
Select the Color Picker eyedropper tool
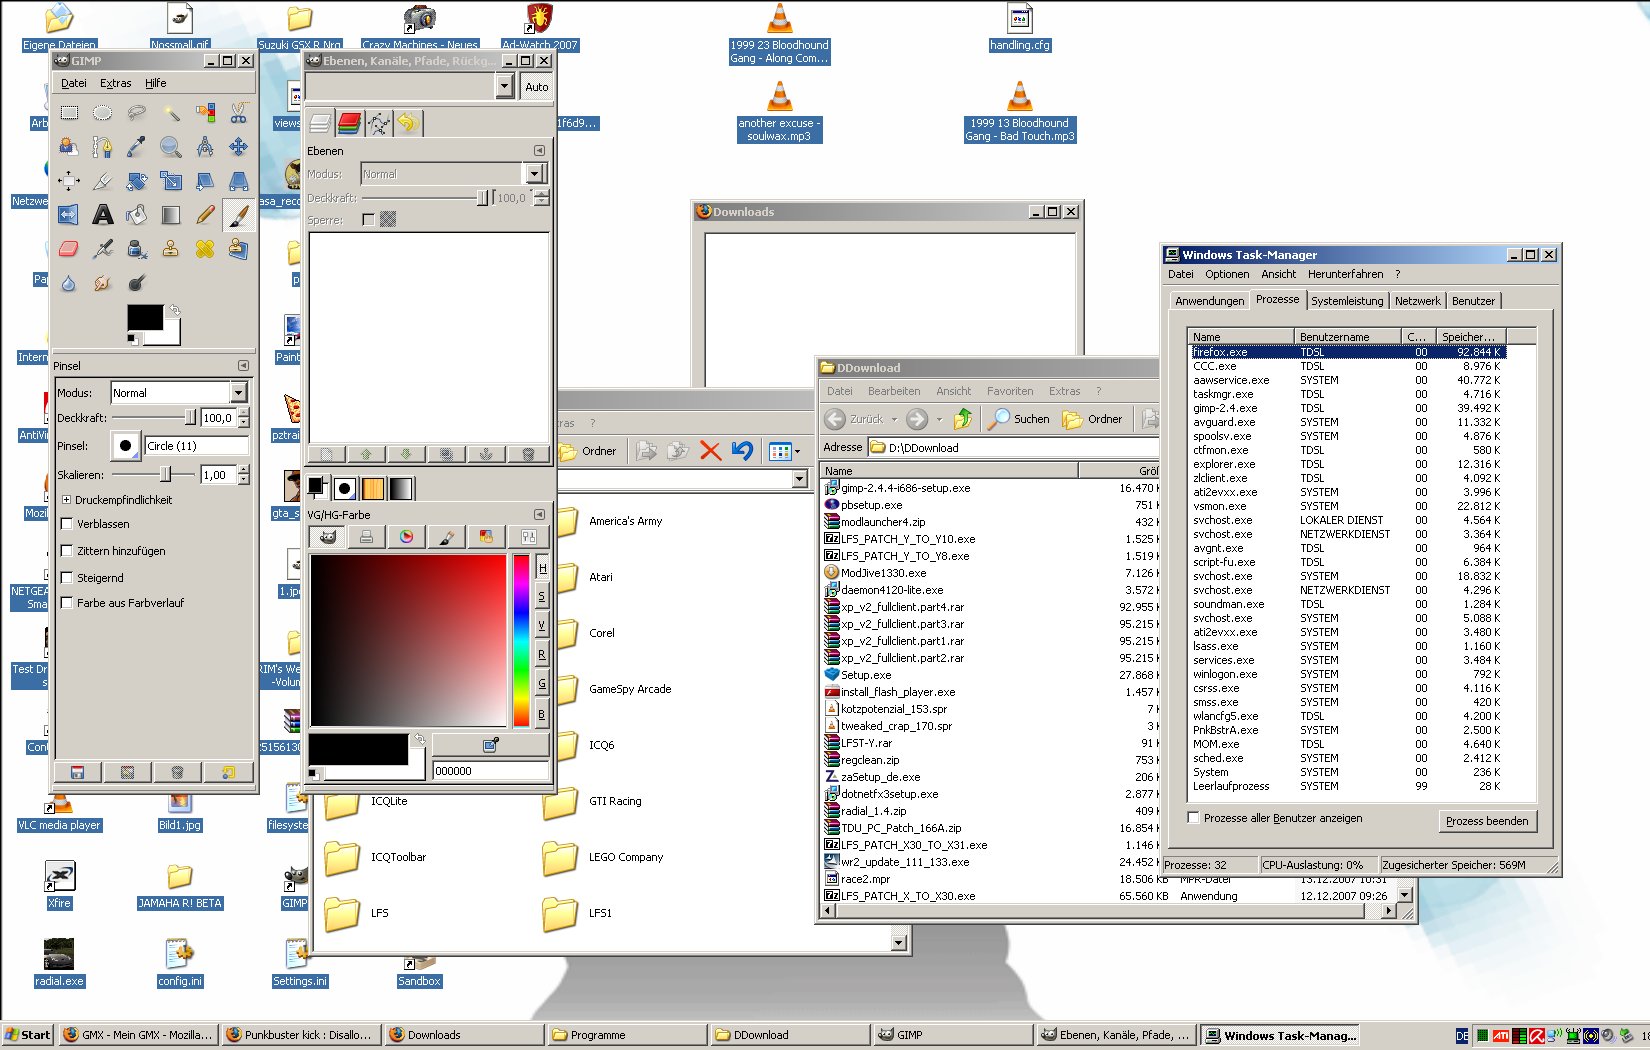click(136, 147)
